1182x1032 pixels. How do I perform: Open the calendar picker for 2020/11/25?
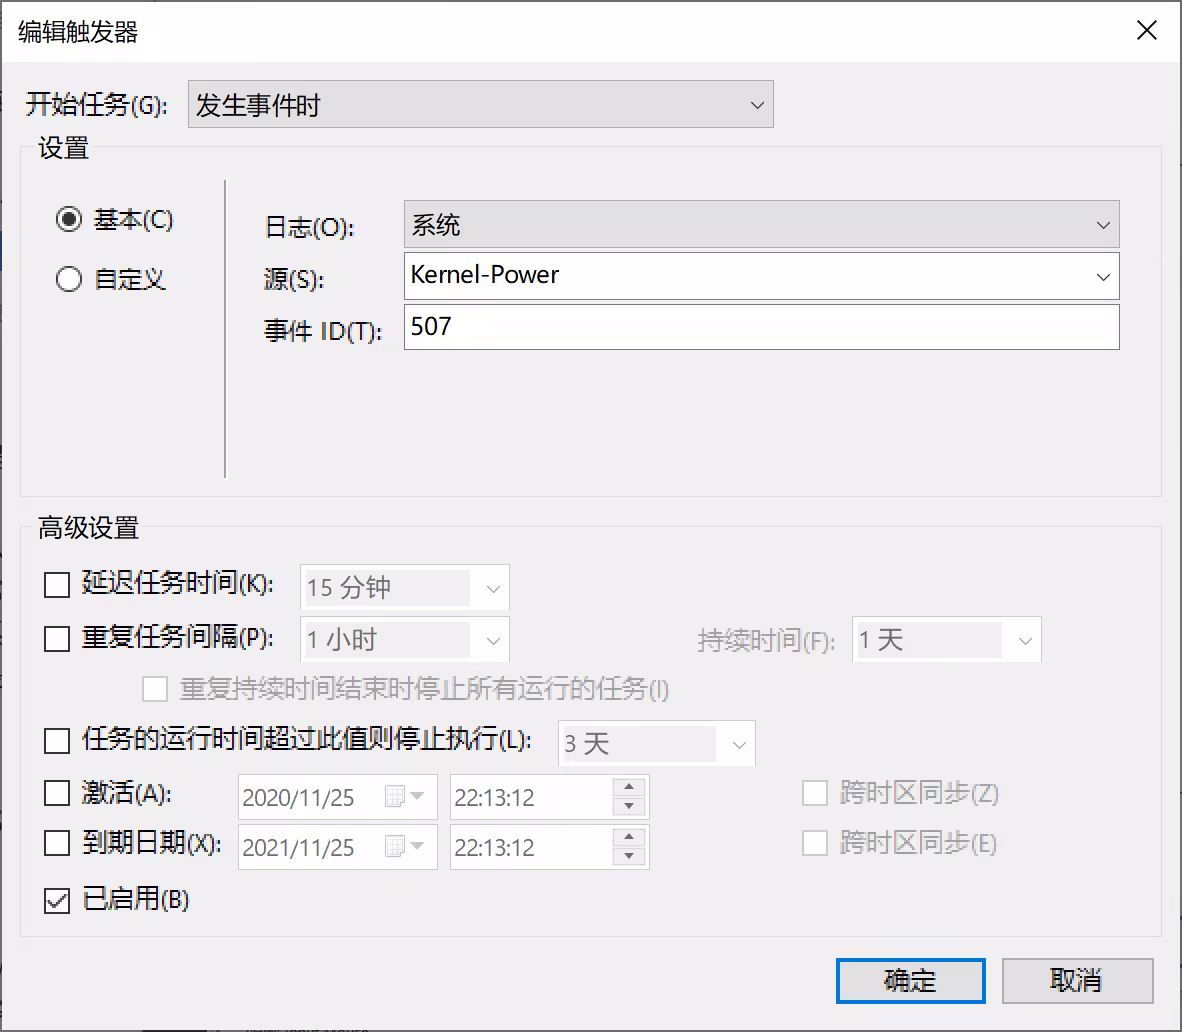[x=404, y=797]
